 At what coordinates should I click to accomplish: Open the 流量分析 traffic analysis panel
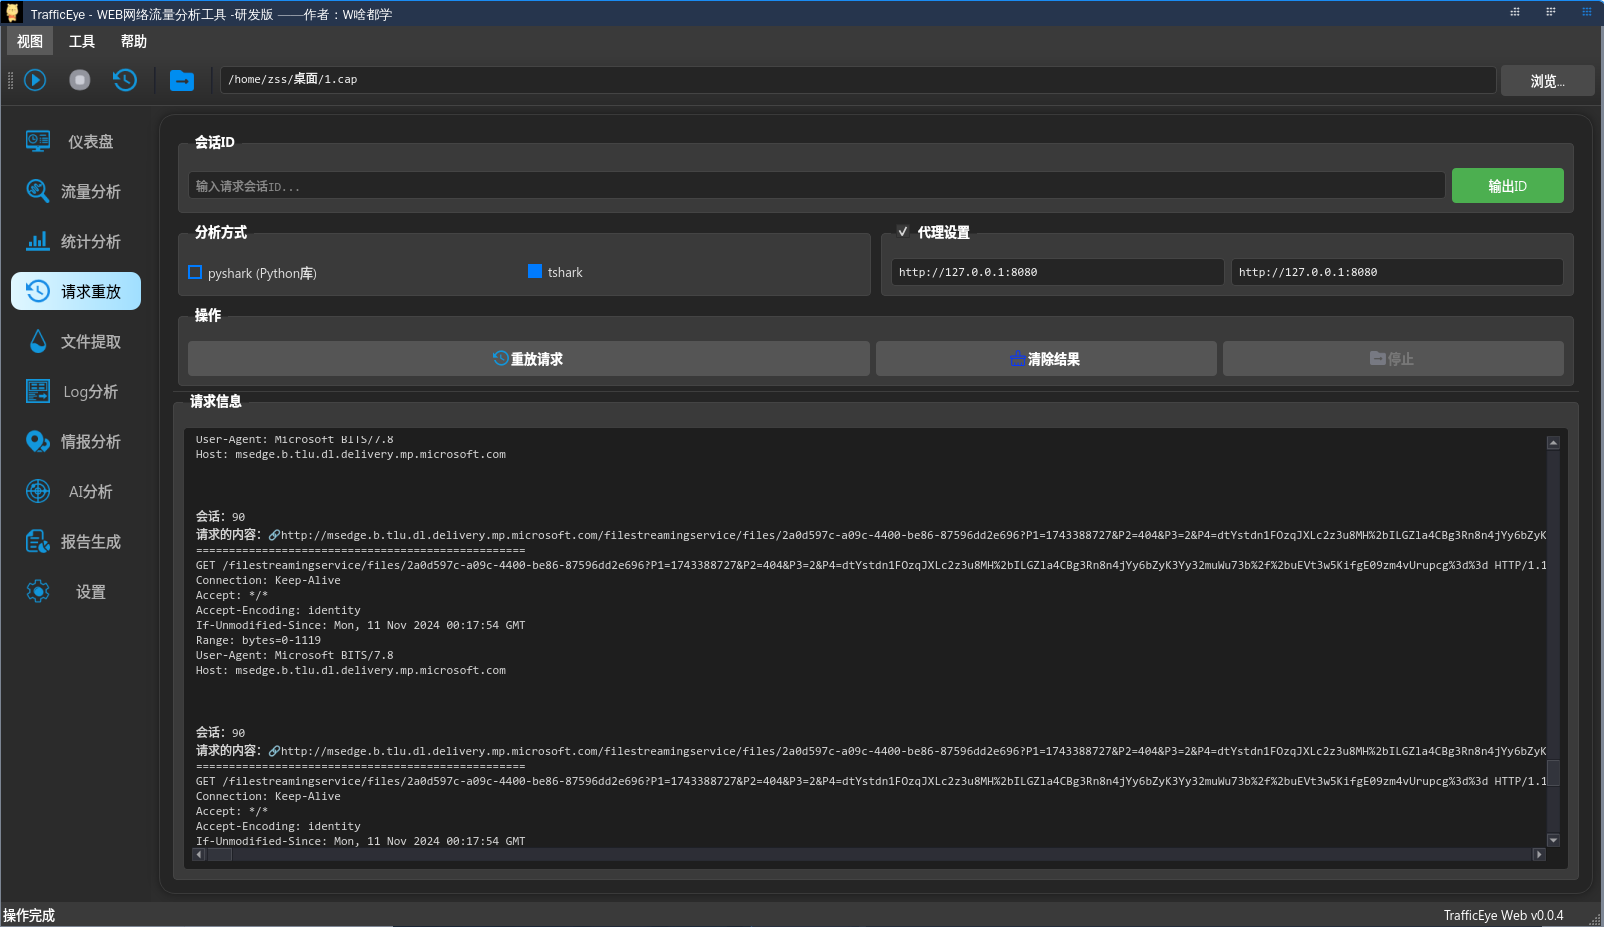[x=75, y=191]
